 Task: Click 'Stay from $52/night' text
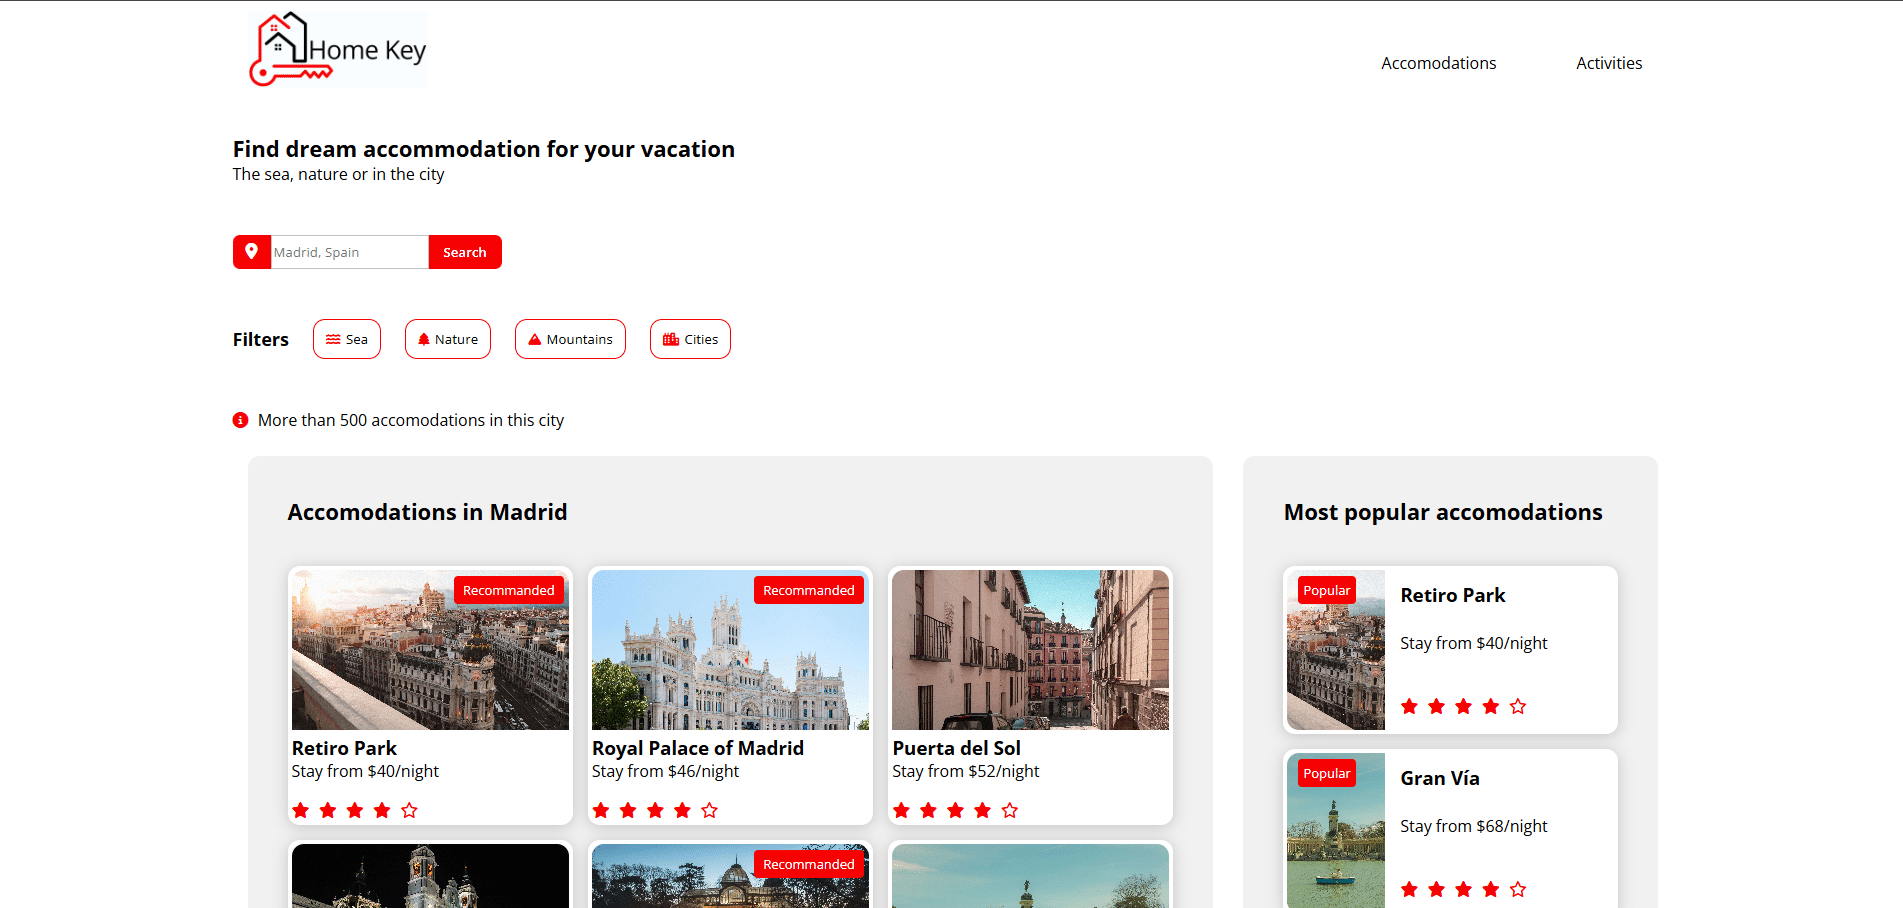click(965, 771)
